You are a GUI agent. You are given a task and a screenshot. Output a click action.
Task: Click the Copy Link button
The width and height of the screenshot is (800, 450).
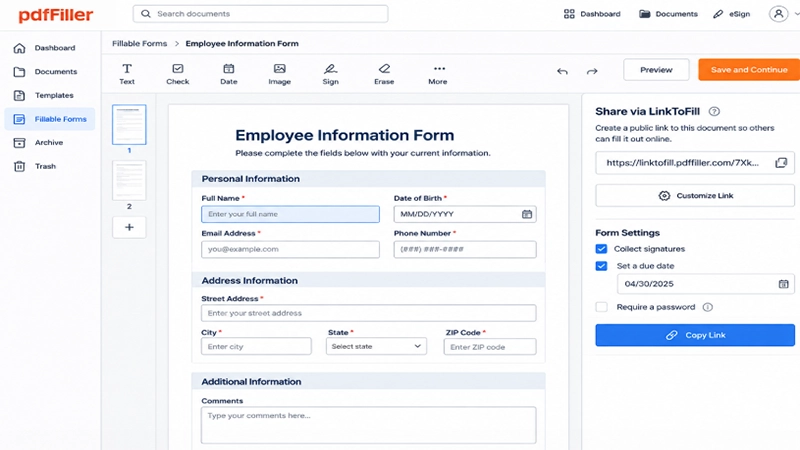click(x=695, y=335)
